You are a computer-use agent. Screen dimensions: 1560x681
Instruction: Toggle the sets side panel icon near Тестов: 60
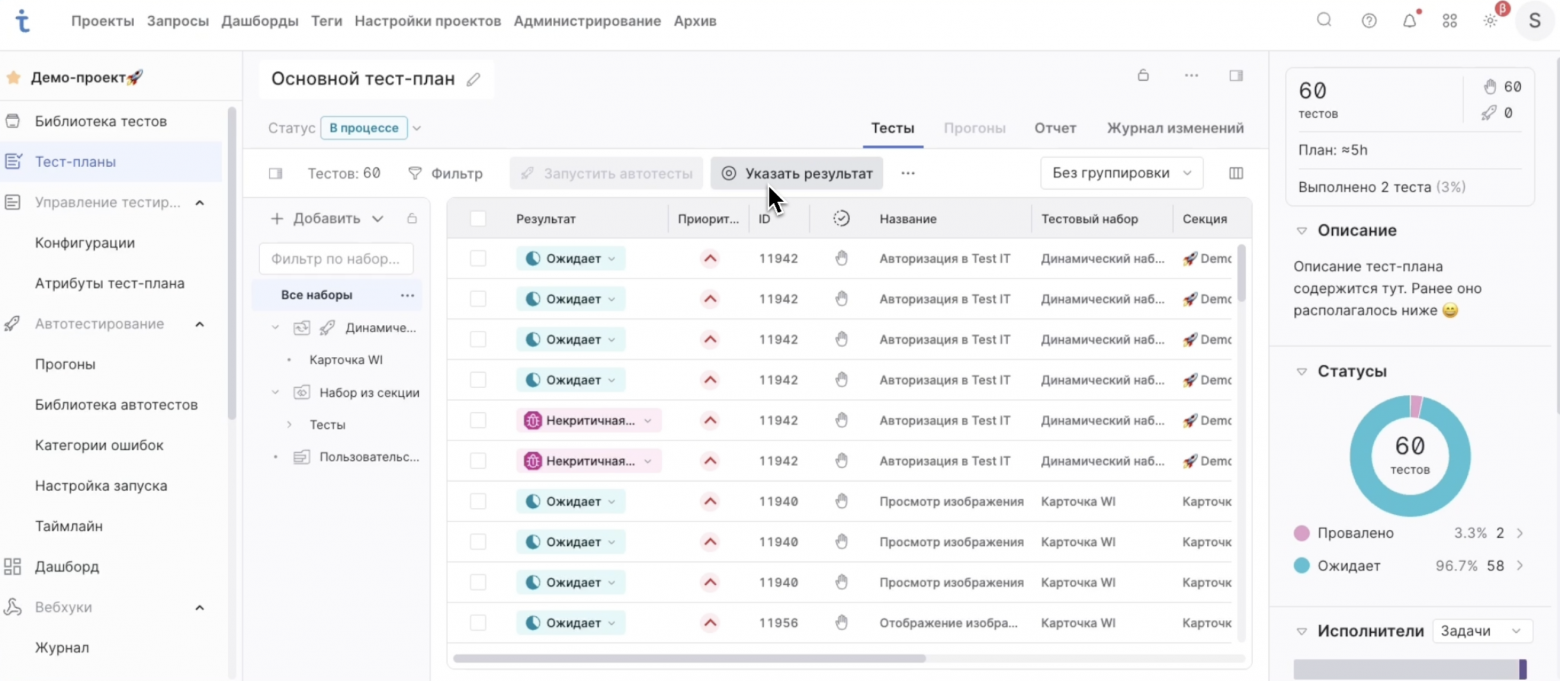point(275,173)
